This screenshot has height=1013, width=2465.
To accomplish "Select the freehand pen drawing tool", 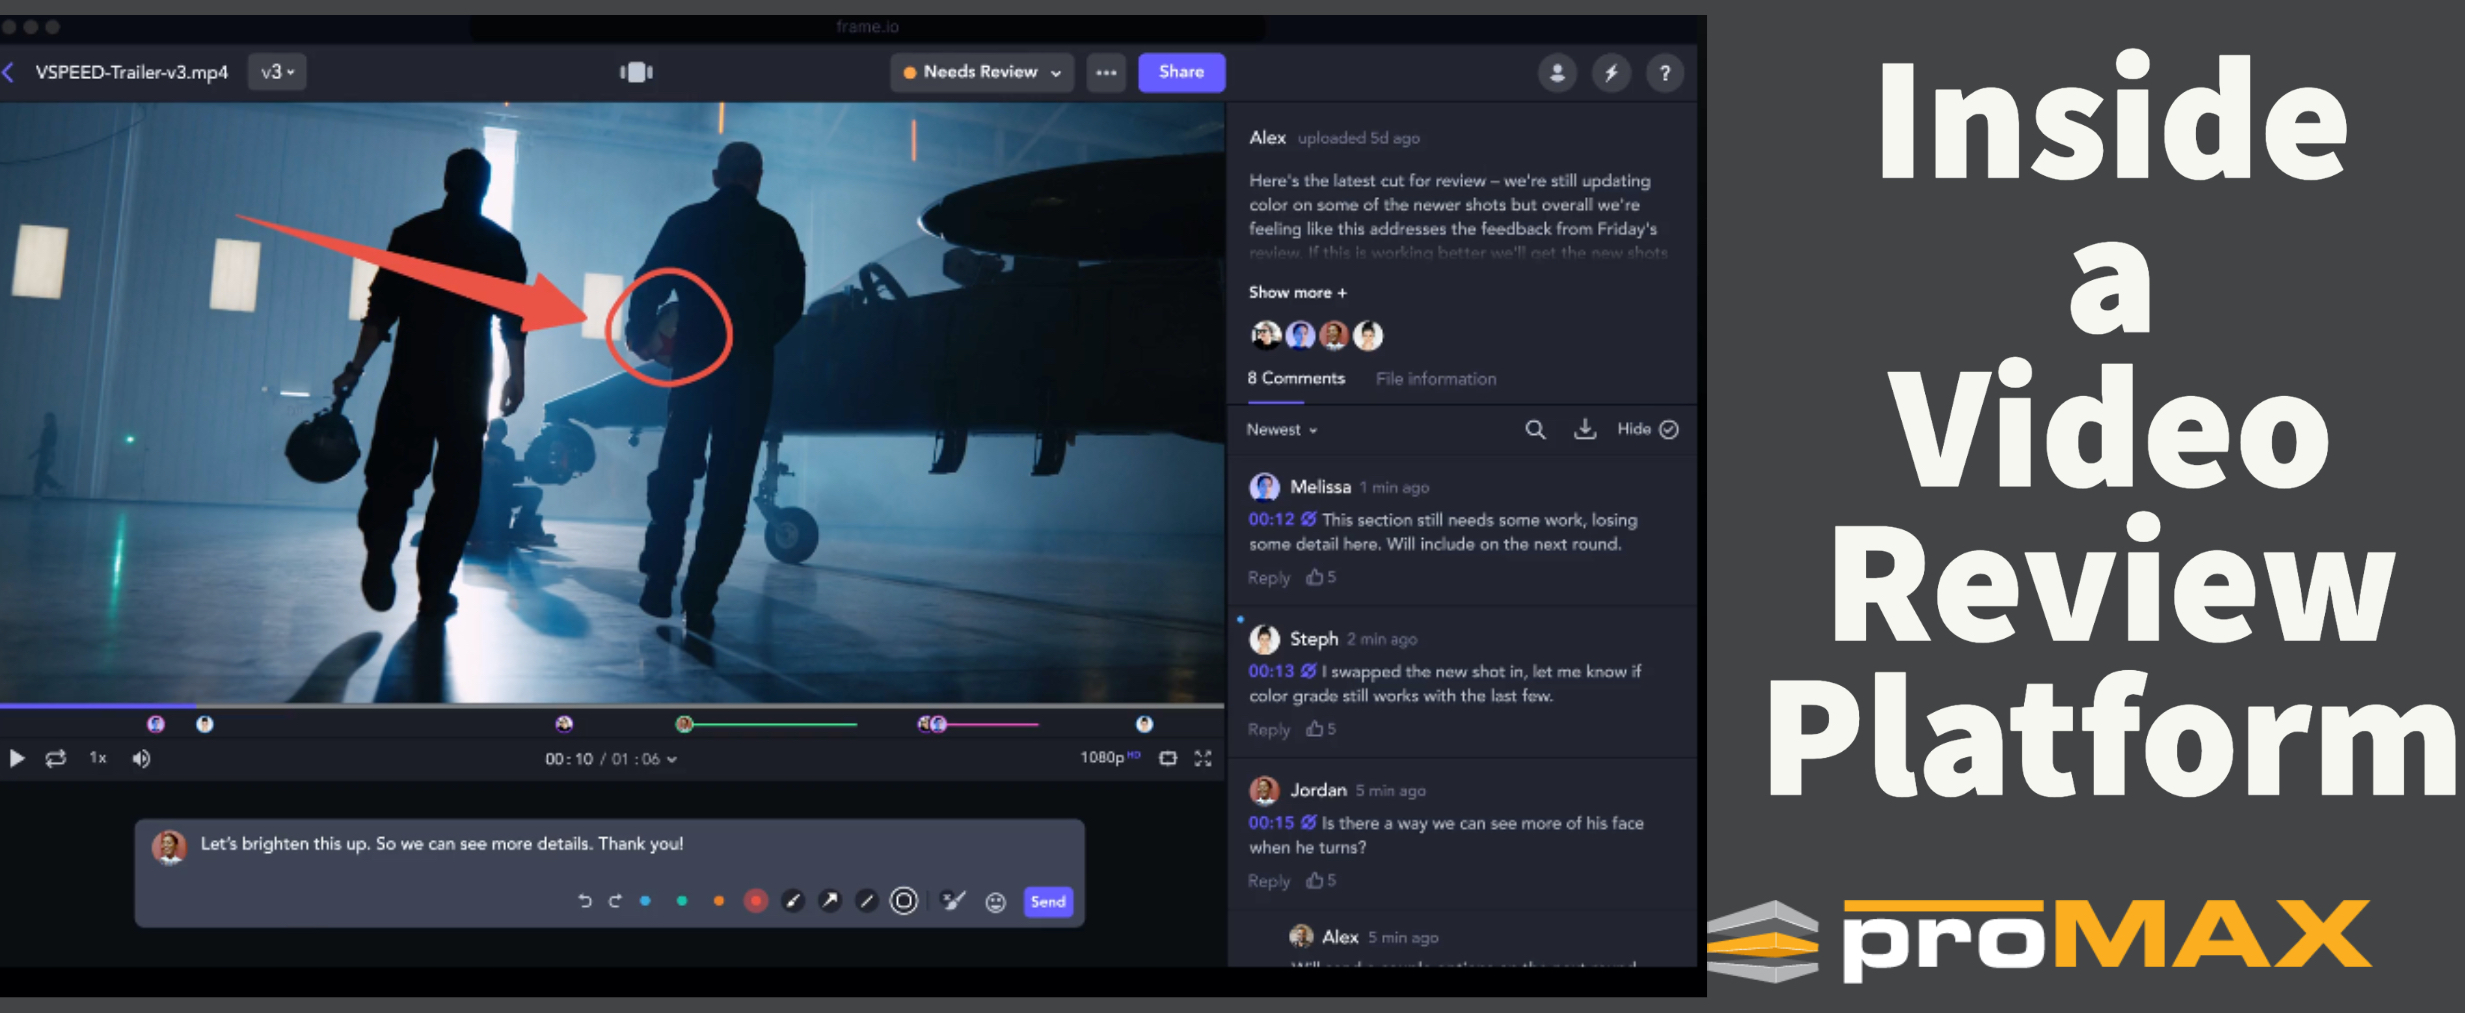I will [x=792, y=900].
